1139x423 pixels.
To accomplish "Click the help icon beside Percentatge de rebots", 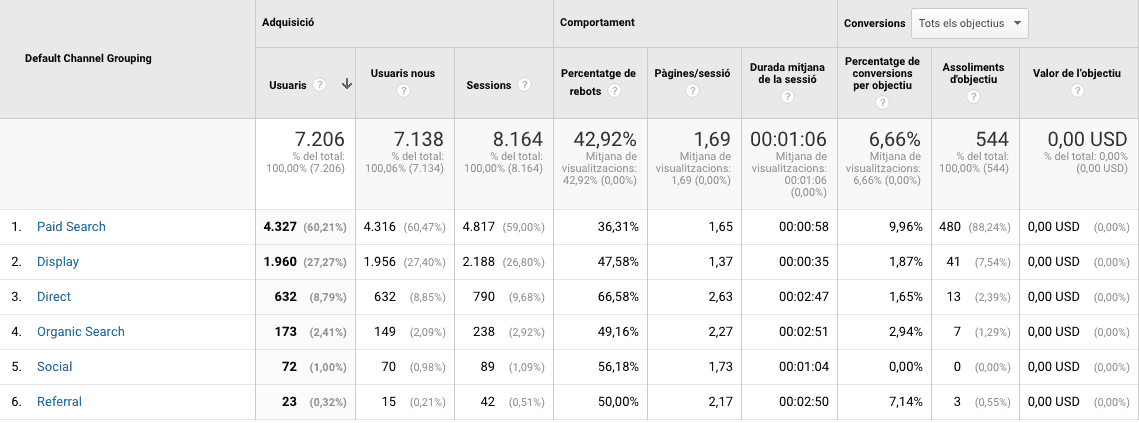I will point(614,91).
